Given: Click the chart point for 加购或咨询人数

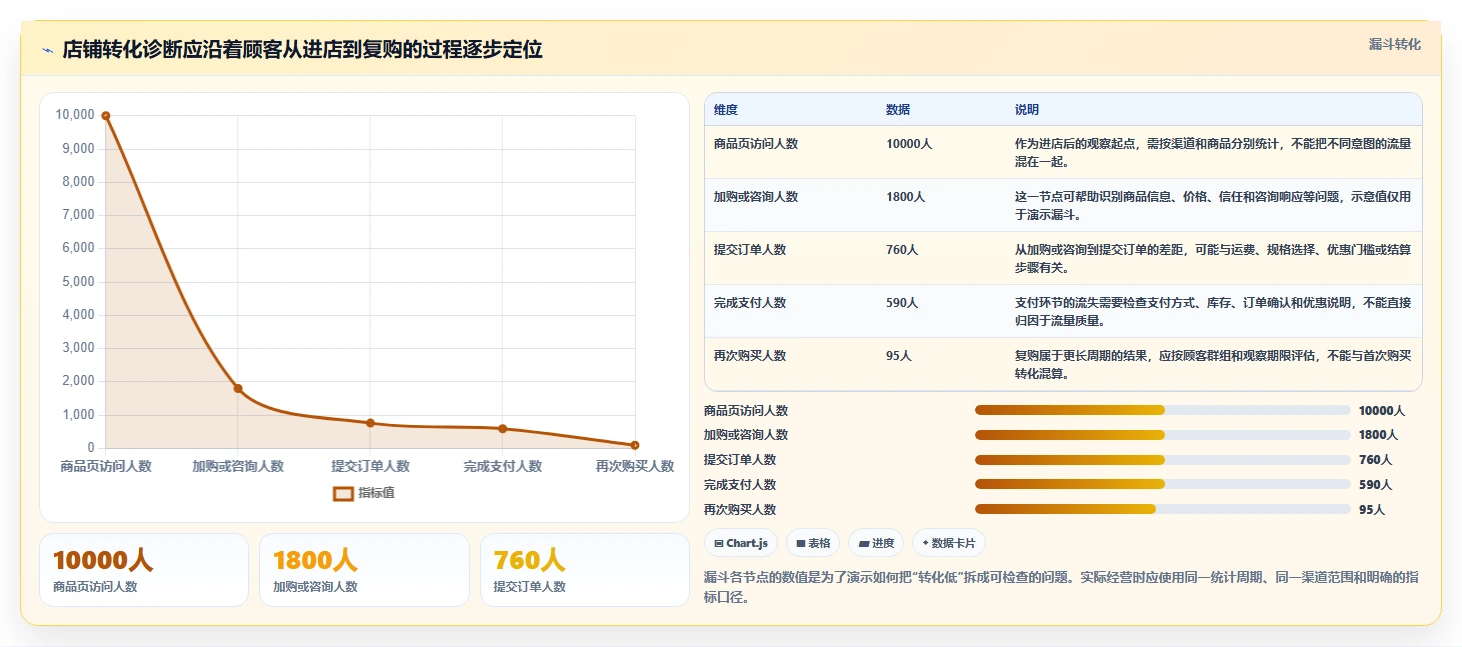Looking at the screenshot, I should [238, 388].
